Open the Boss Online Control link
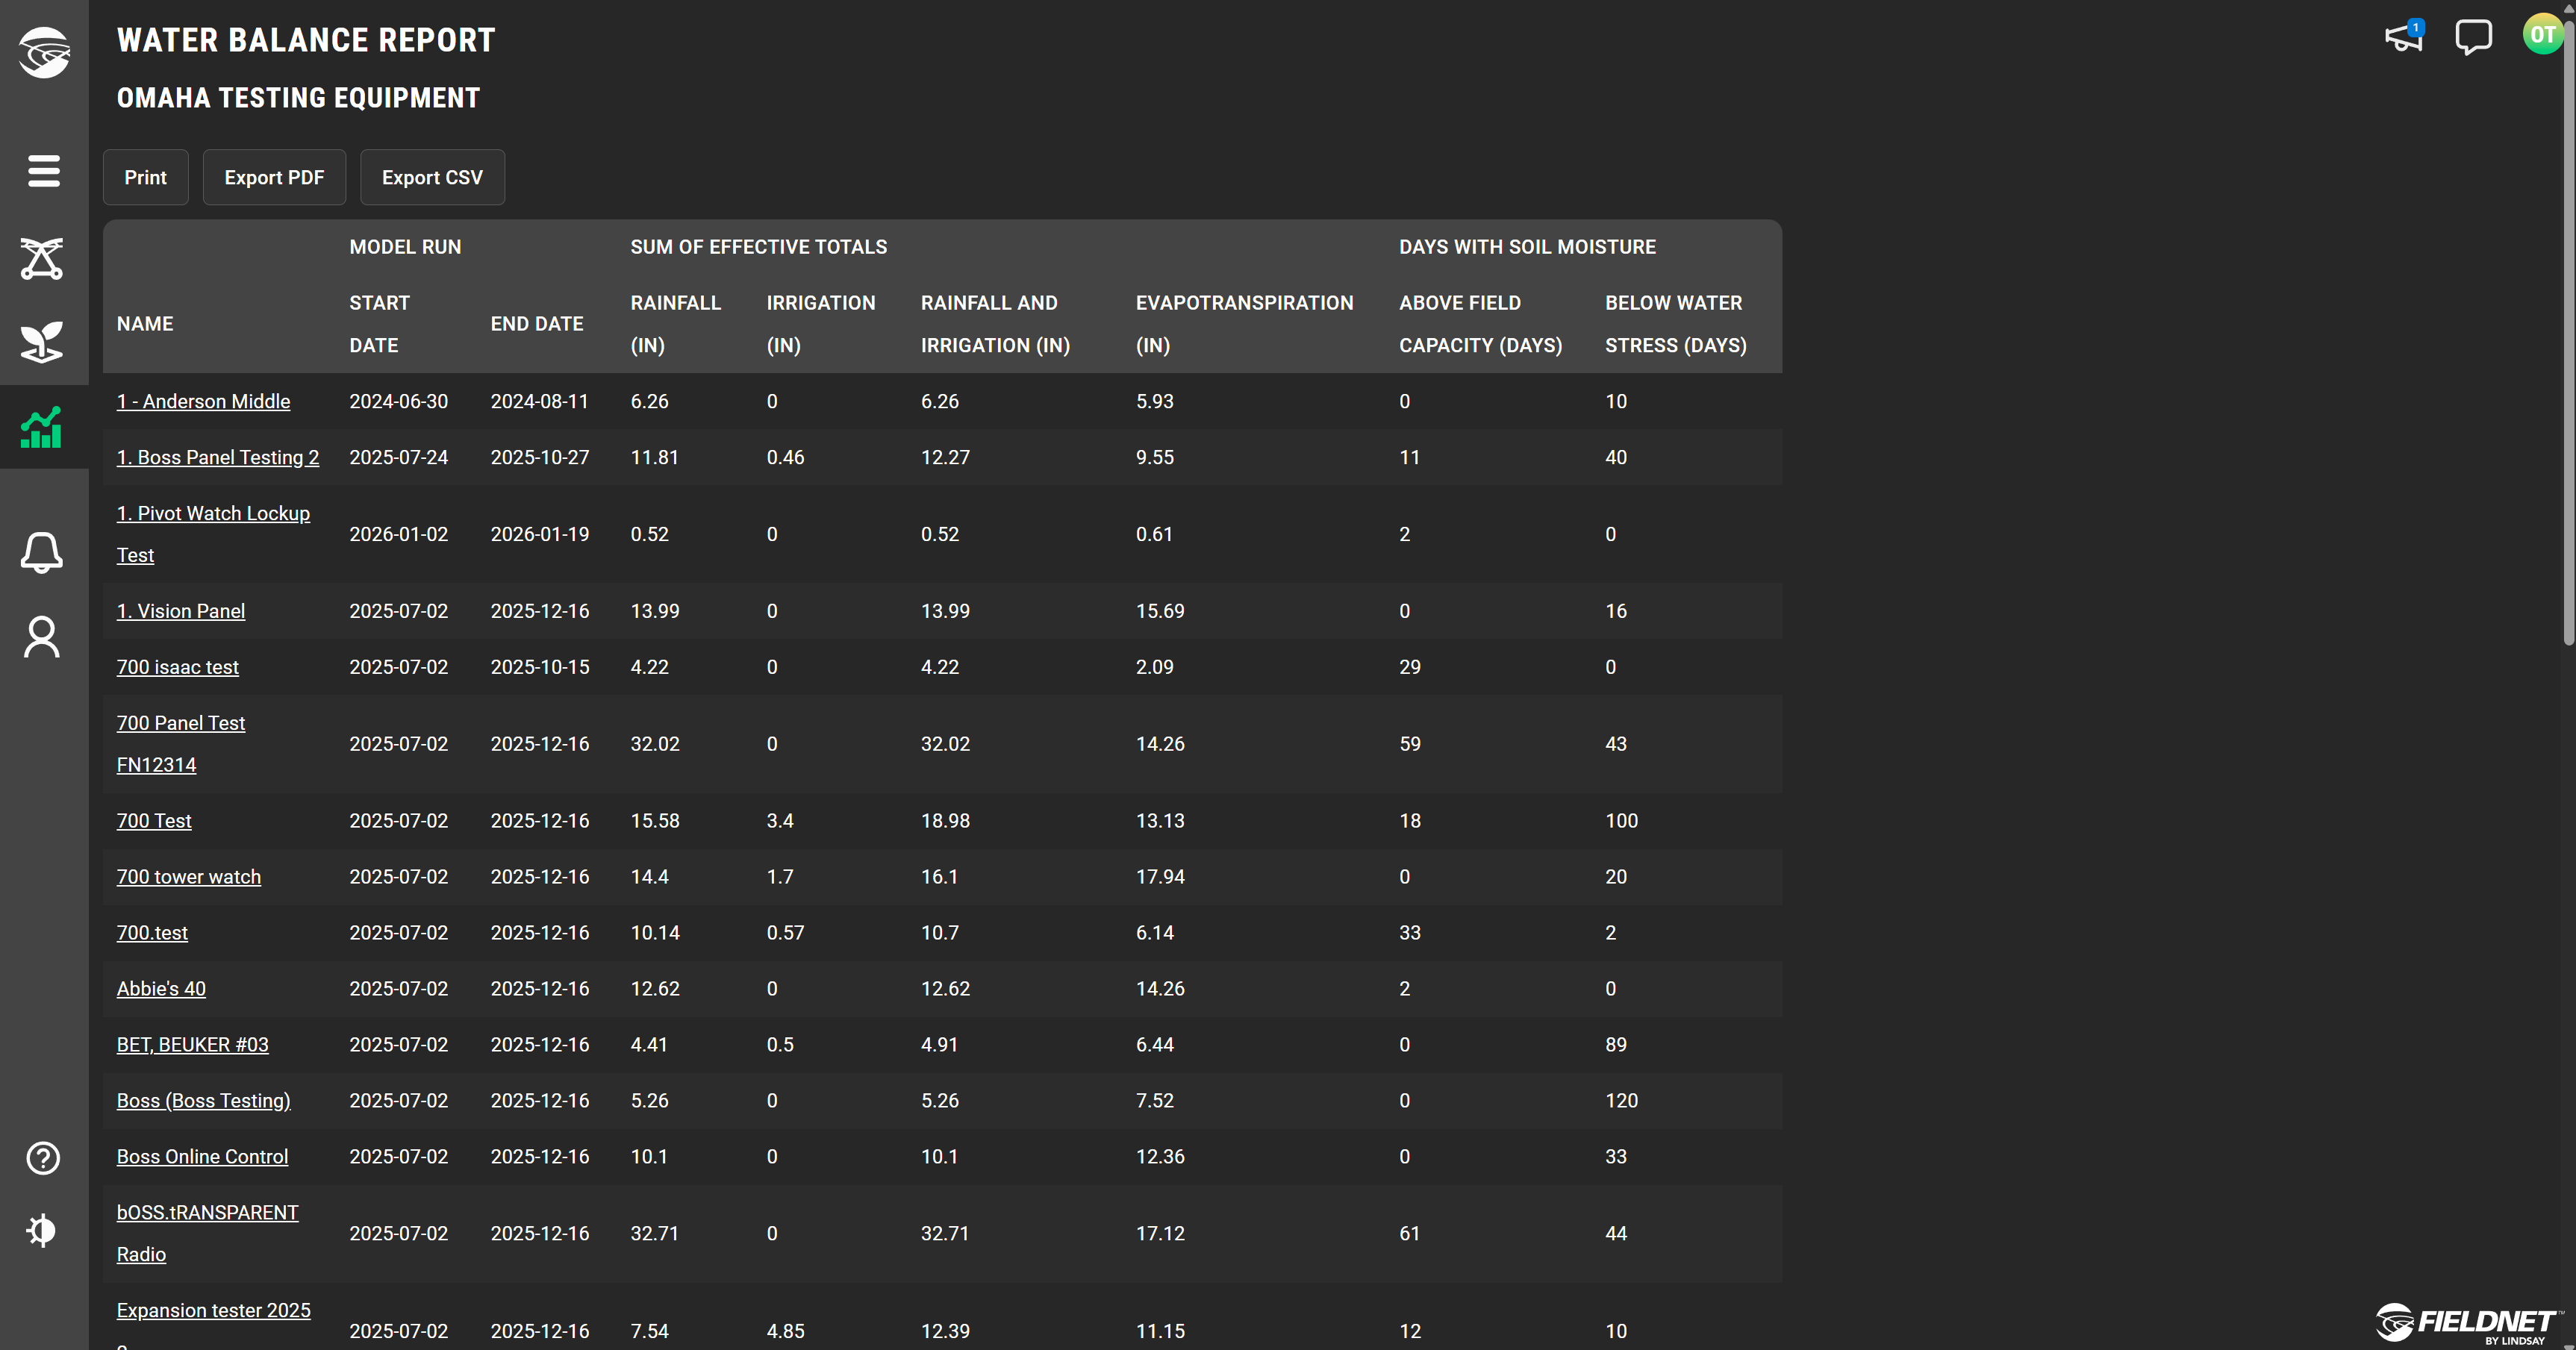 pyautogui.click(x=202, y=1156)
